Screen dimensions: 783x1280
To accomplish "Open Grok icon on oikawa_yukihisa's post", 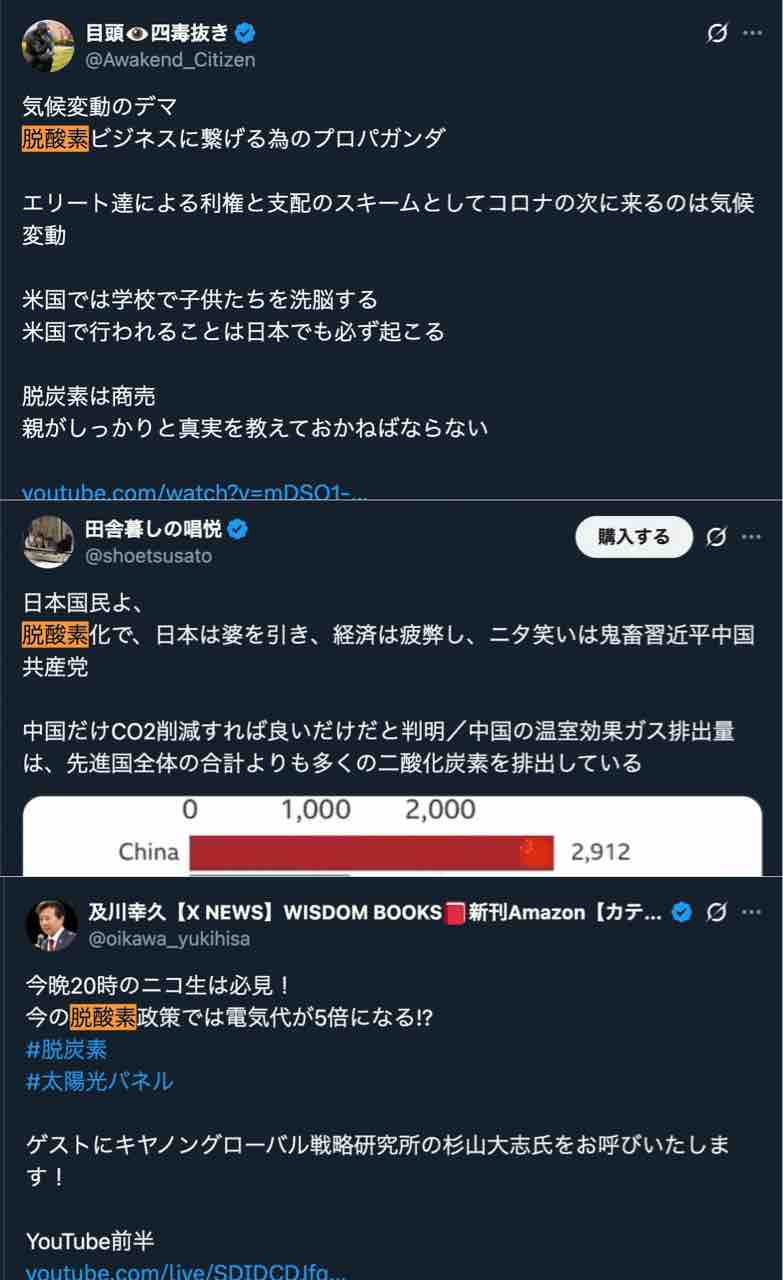I will [x=716, y=912].
